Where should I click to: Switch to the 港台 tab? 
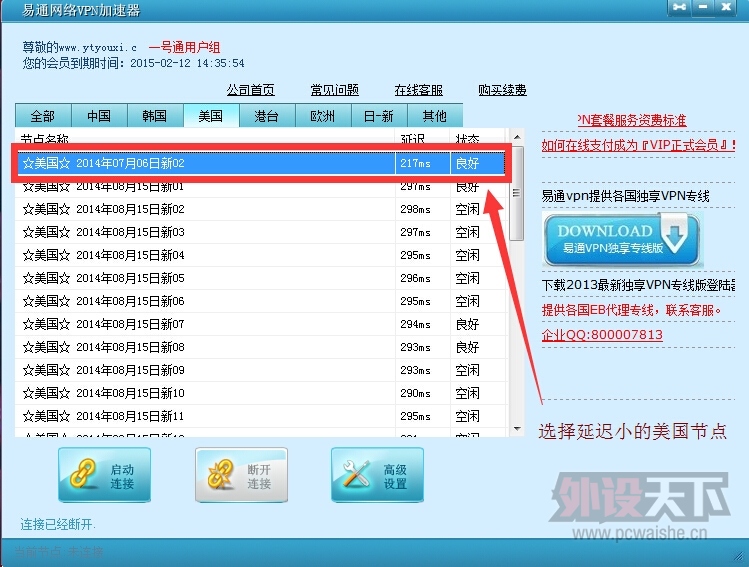(x=267, y=116)
